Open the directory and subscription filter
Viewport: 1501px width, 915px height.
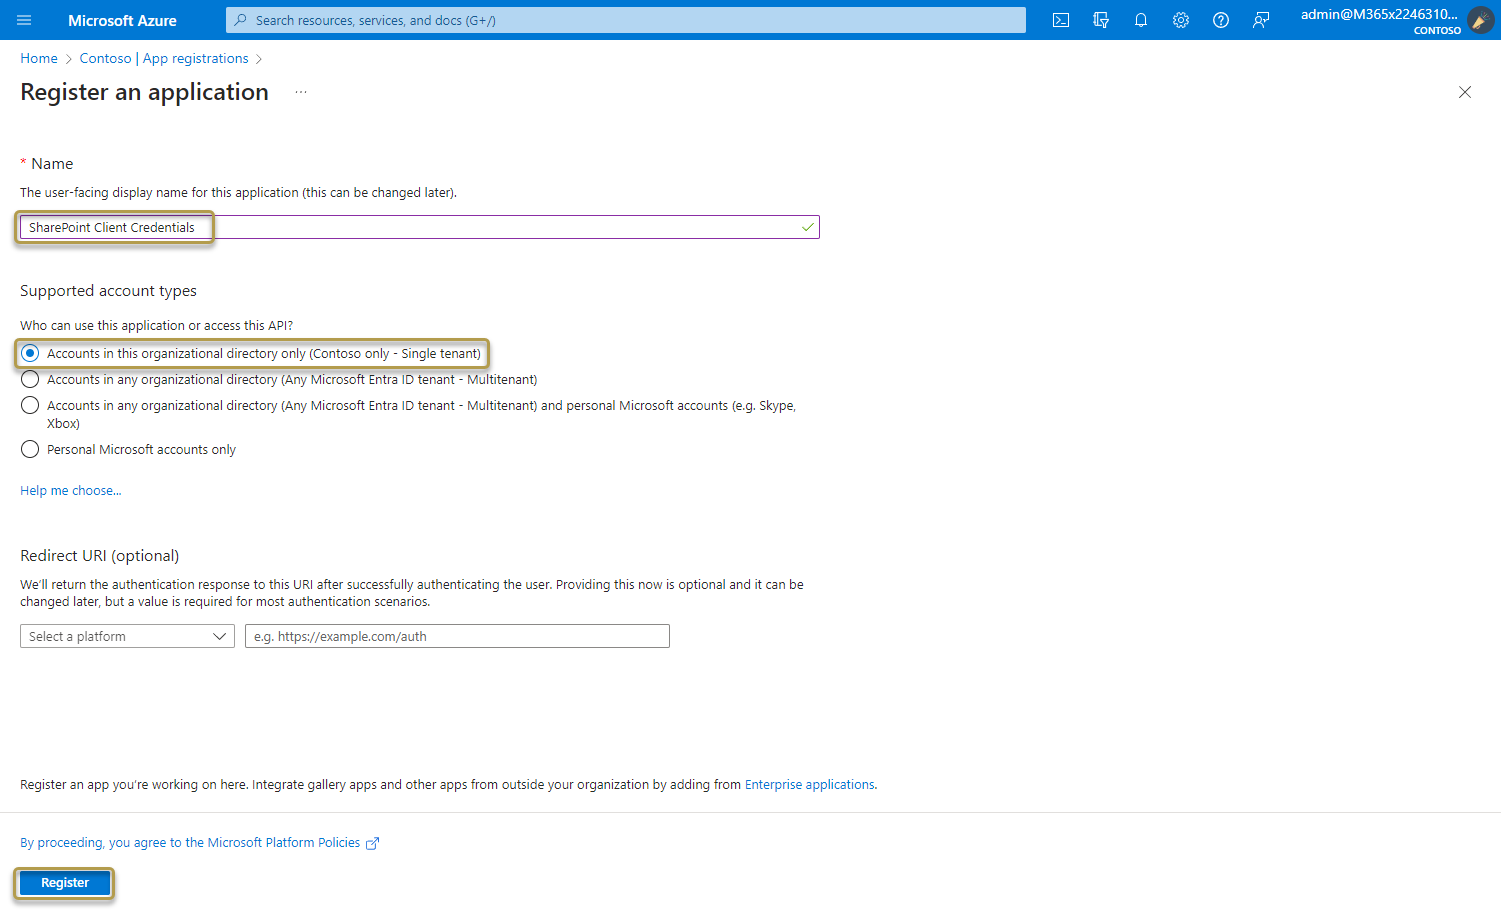[x=1100, y=20]
